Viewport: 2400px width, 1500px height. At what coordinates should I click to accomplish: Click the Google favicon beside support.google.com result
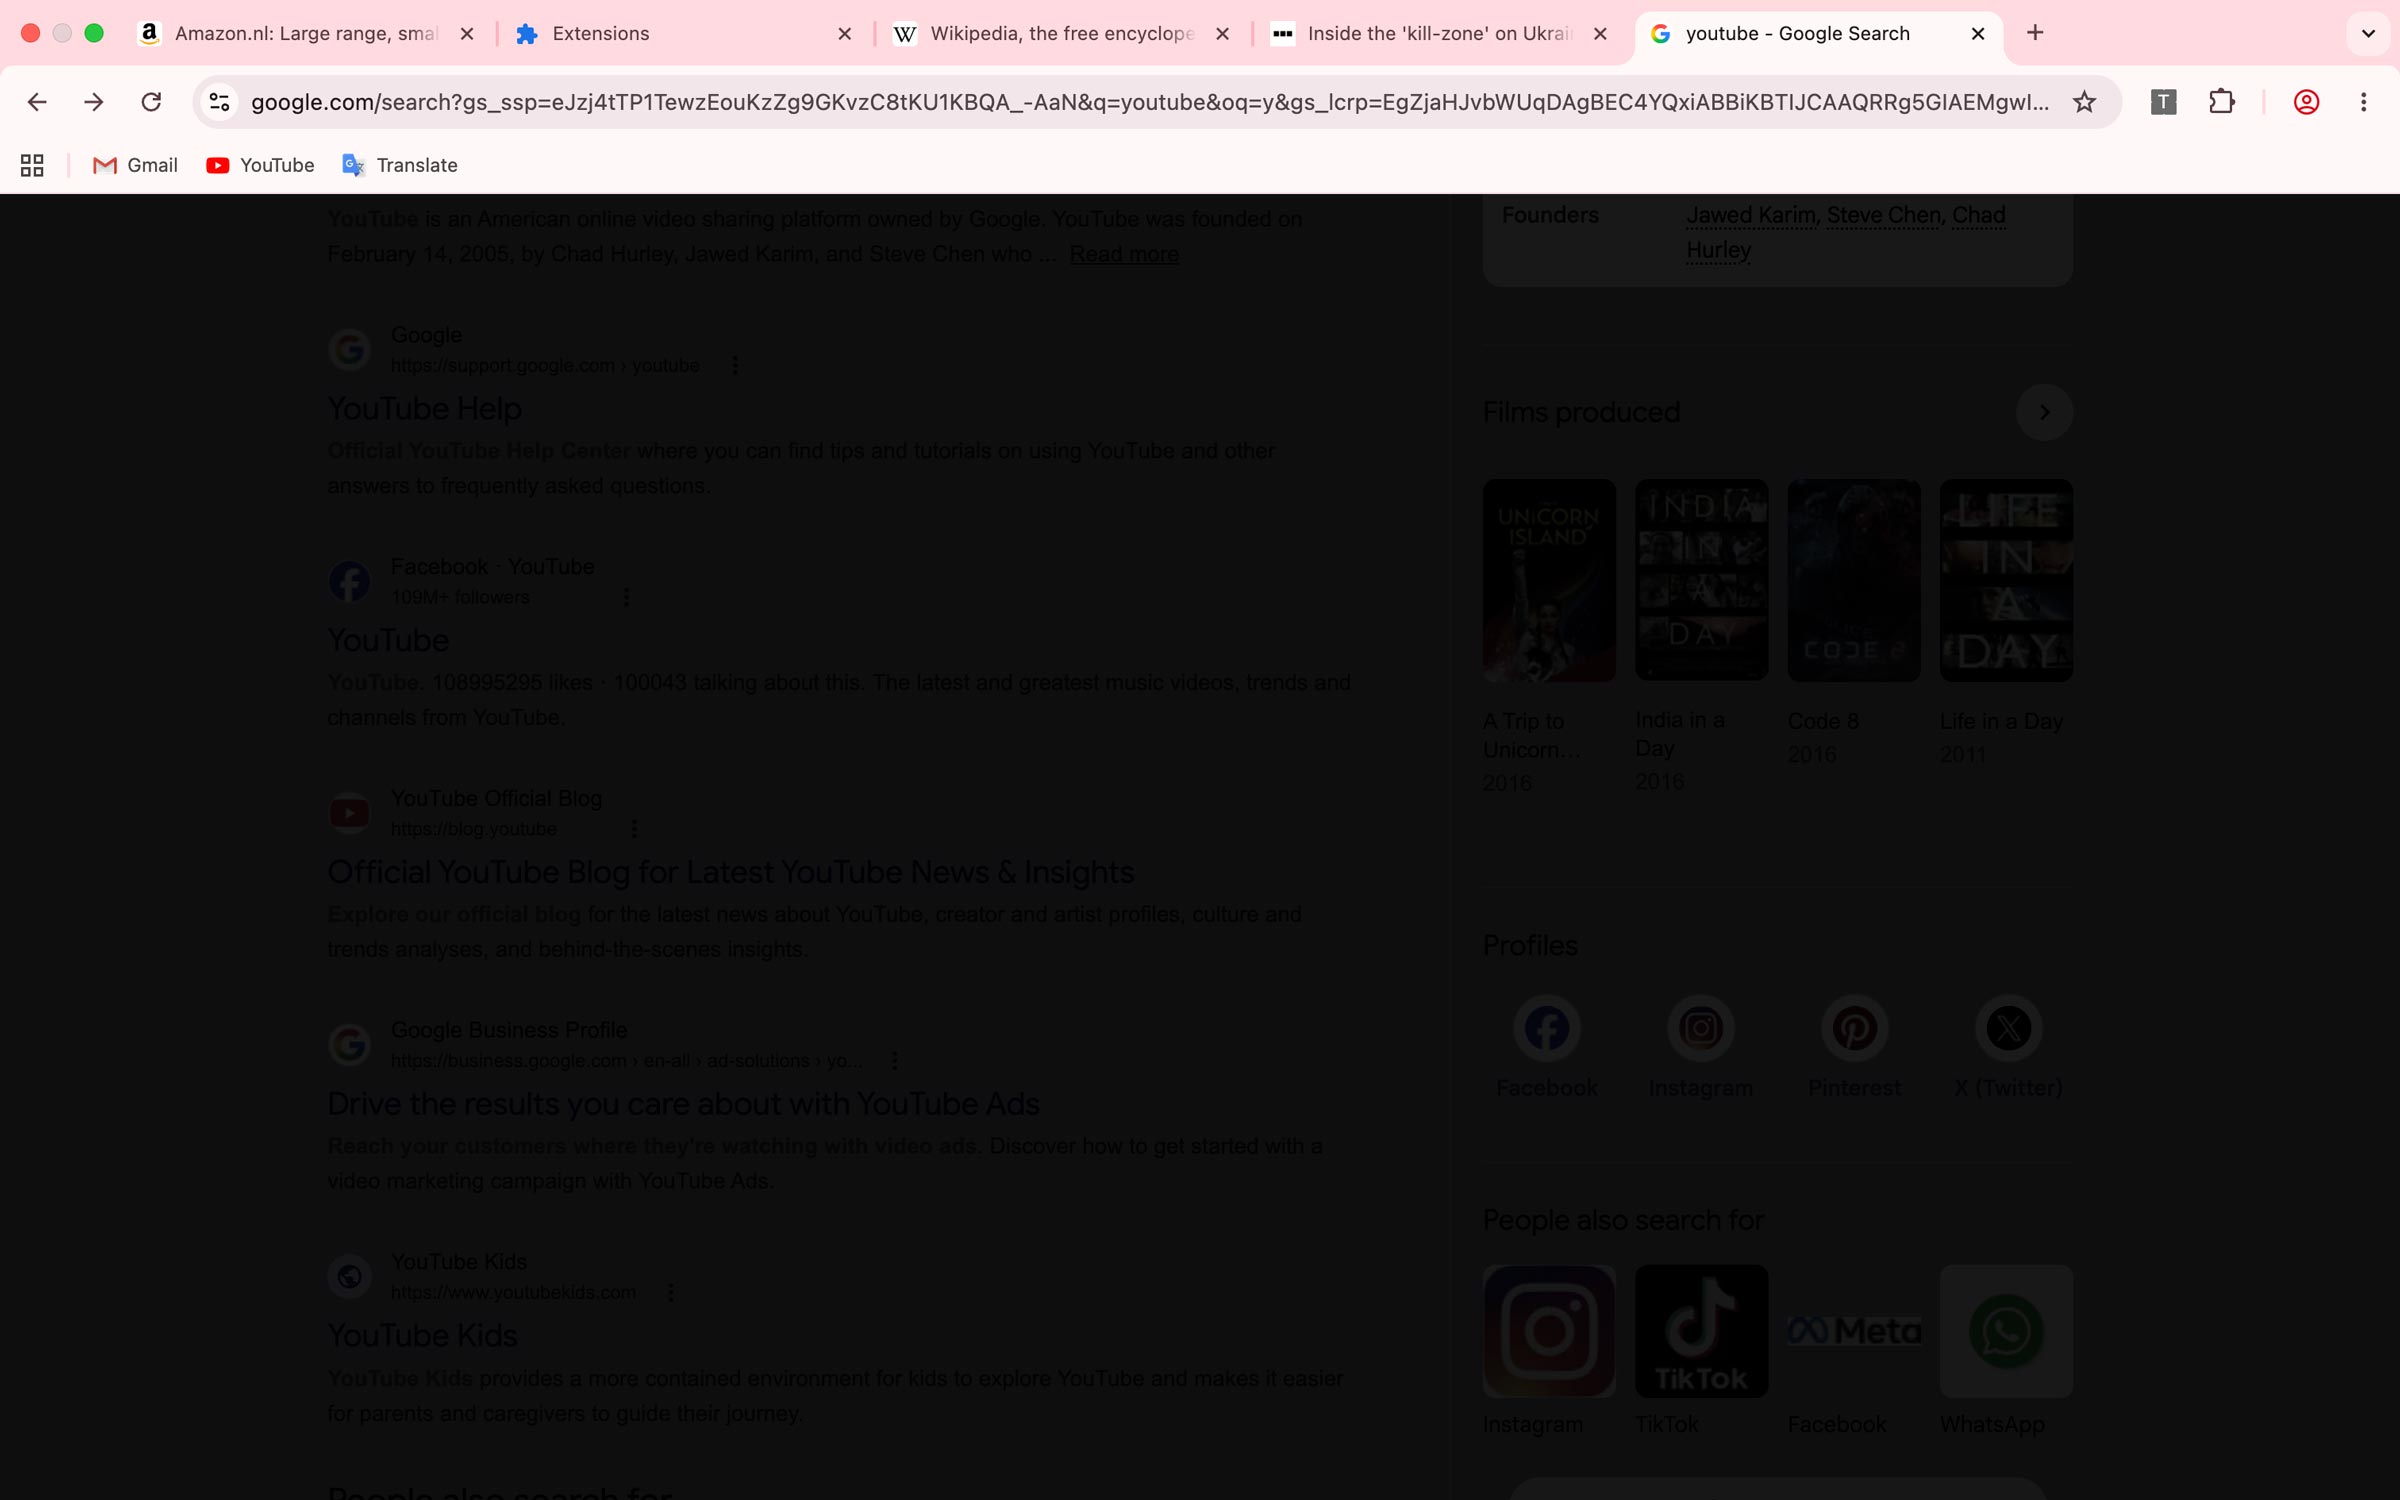pyautogui.click(x=349, y=349)
